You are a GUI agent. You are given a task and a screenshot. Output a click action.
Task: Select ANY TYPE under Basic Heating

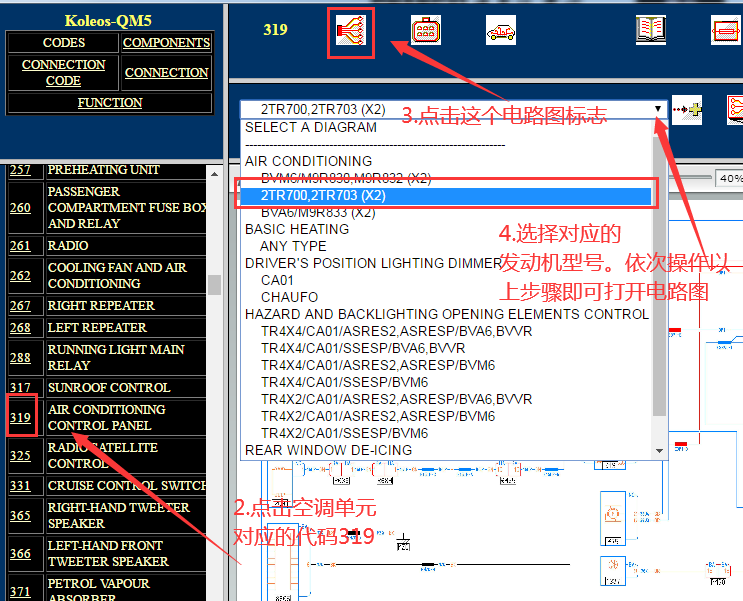click(x=293, y=246)
